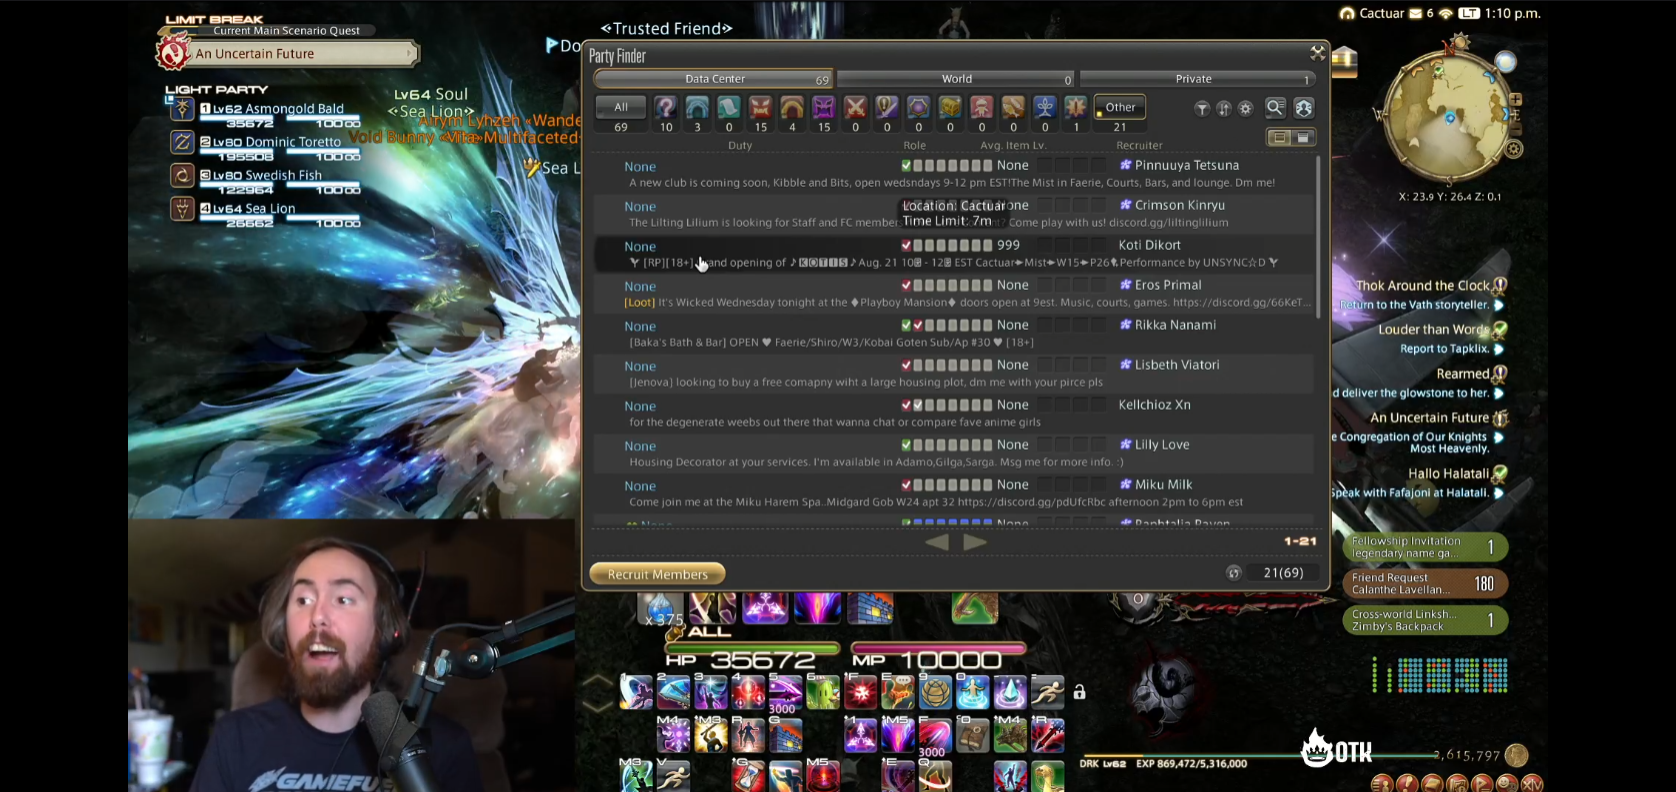Use the Sprint action on hotbar
The width and height of the screenshot is (1676, 792).
1047,691
